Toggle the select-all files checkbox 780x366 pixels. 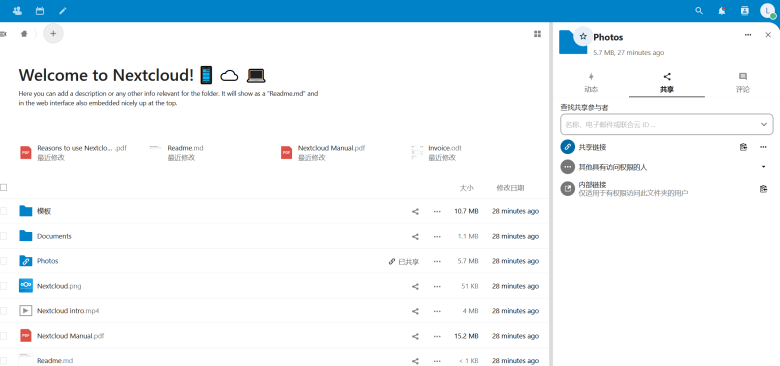click(x=3, y=187)
